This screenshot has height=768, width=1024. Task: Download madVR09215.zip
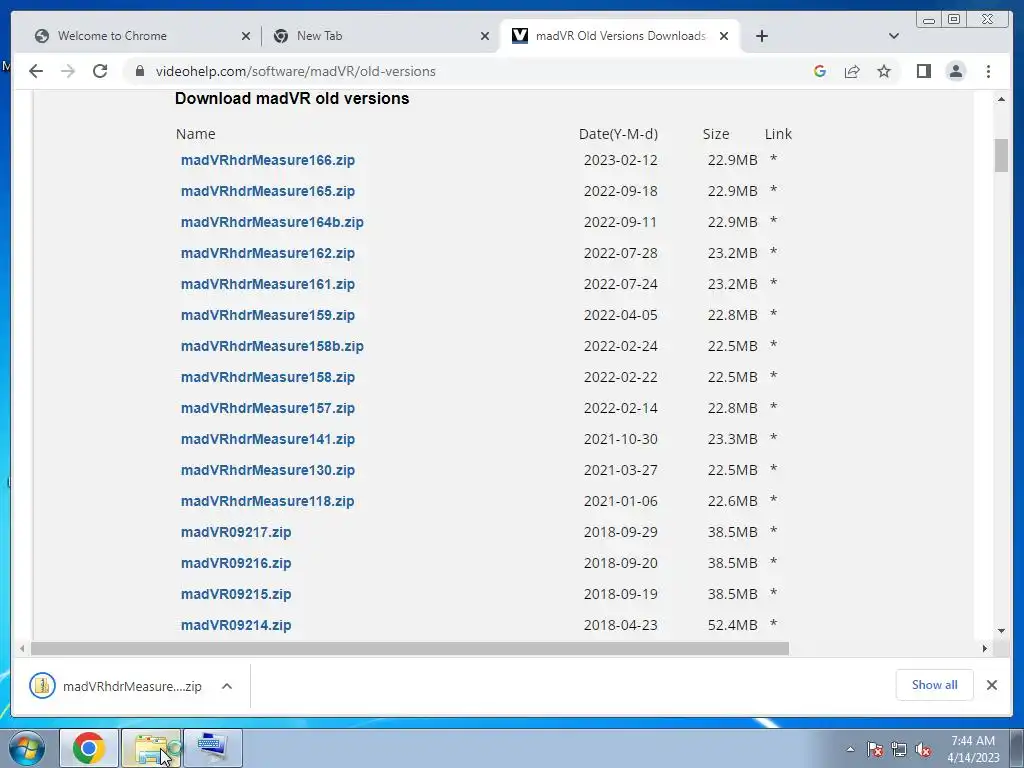point(236,594)
